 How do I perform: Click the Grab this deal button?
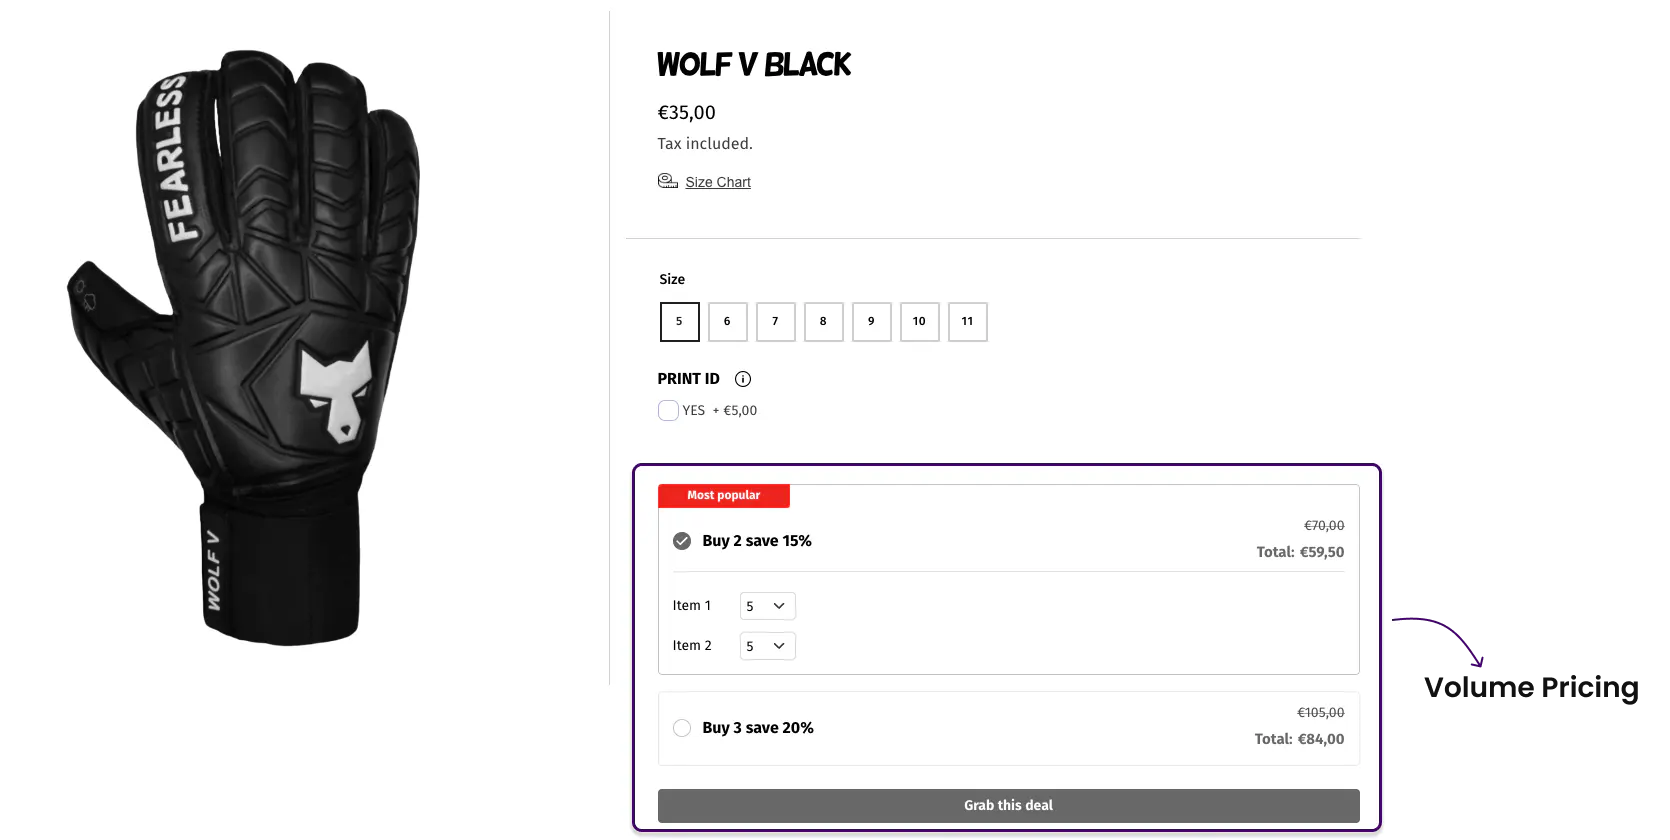click(1008, 806)
